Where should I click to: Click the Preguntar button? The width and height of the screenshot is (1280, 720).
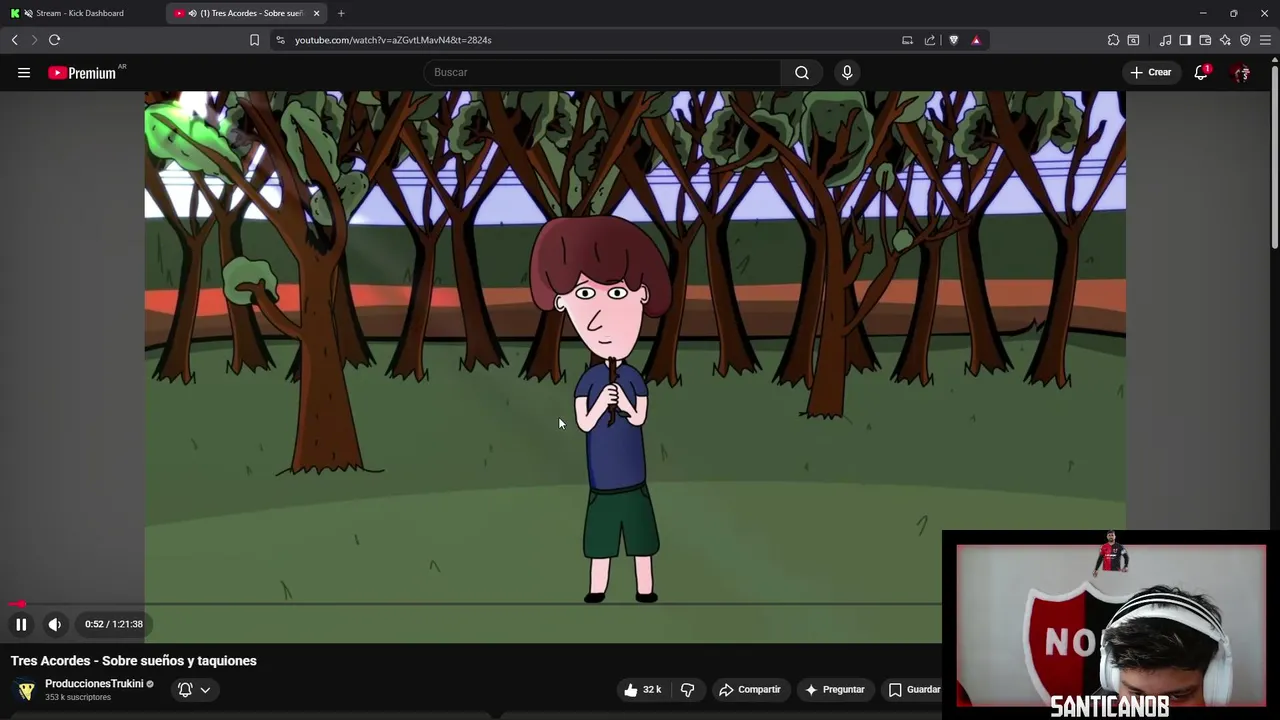[x=834, y=689]
